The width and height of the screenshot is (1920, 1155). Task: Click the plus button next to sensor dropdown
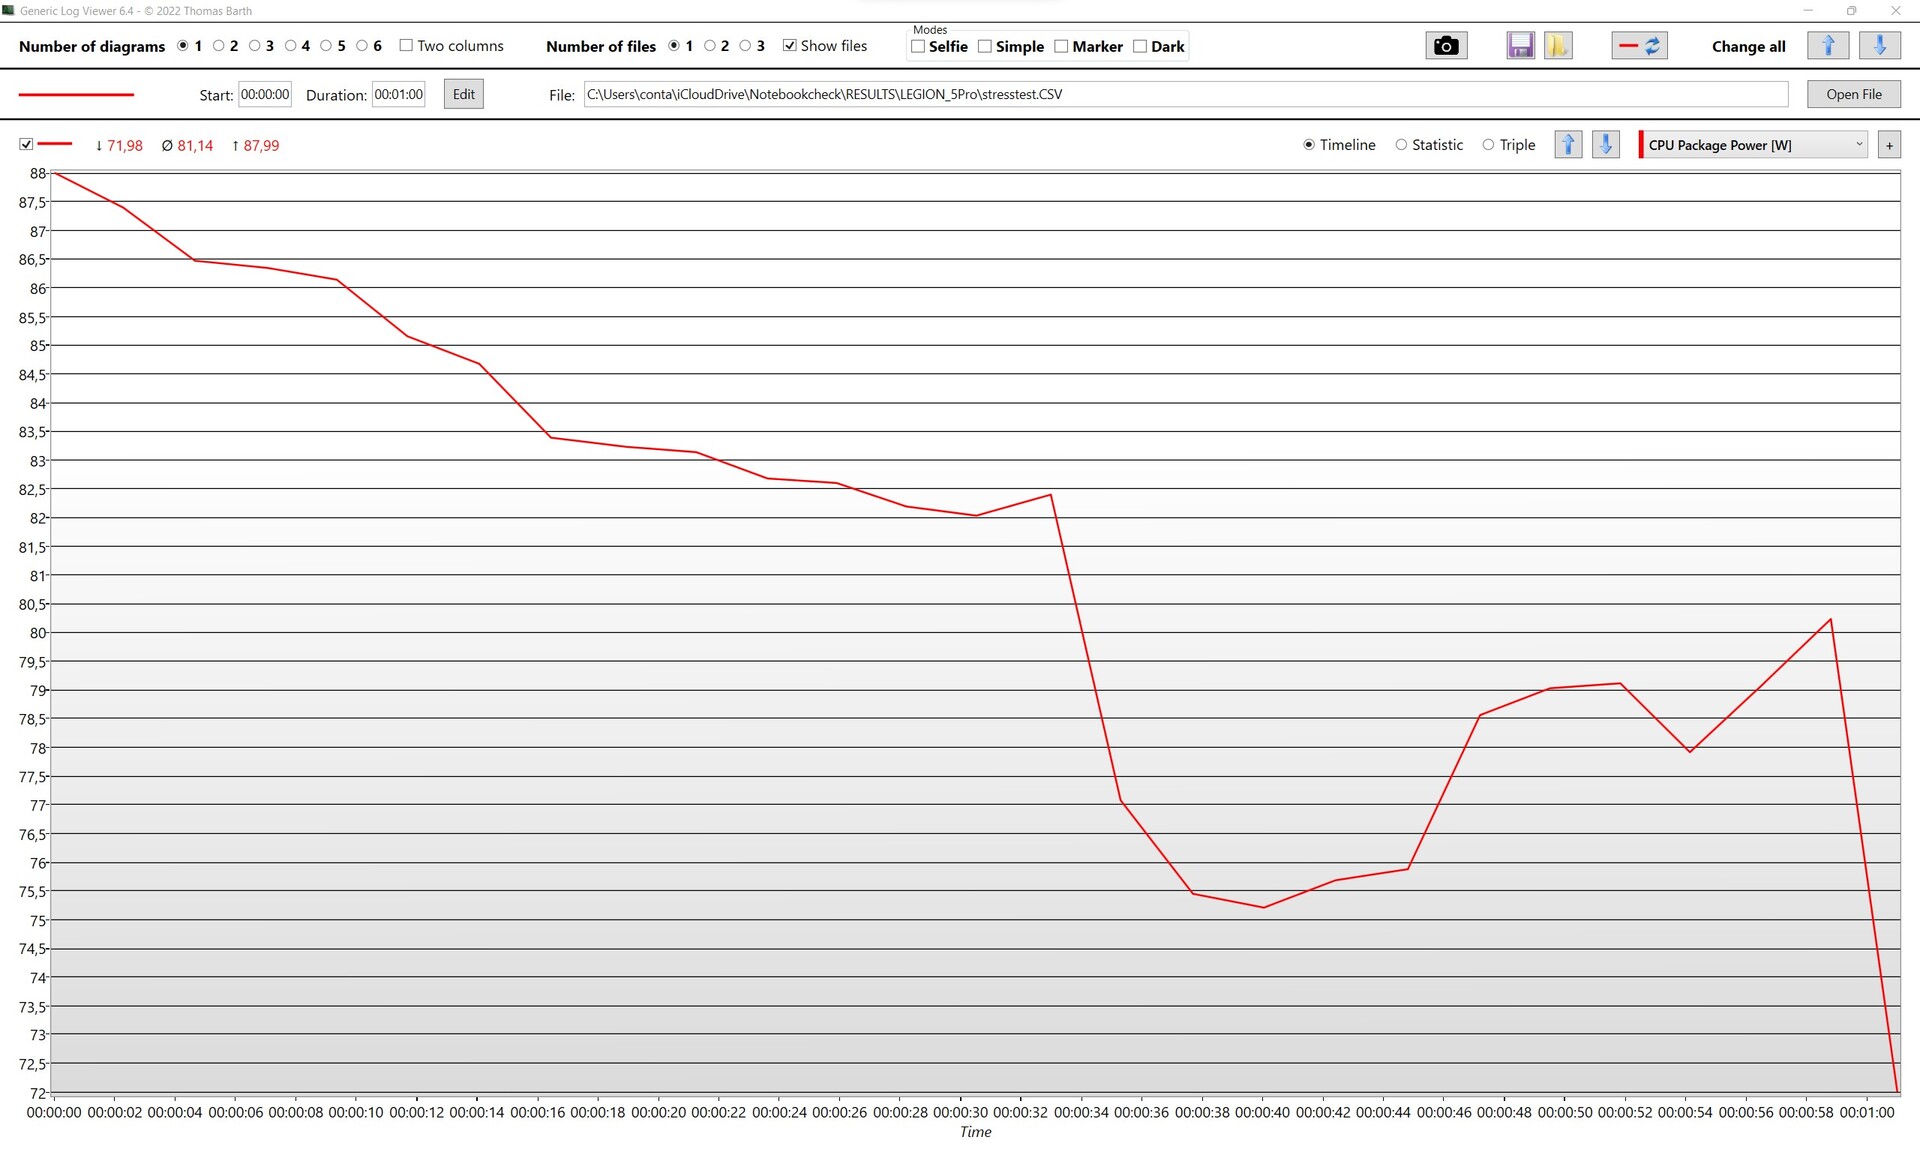click(1889, 145)
